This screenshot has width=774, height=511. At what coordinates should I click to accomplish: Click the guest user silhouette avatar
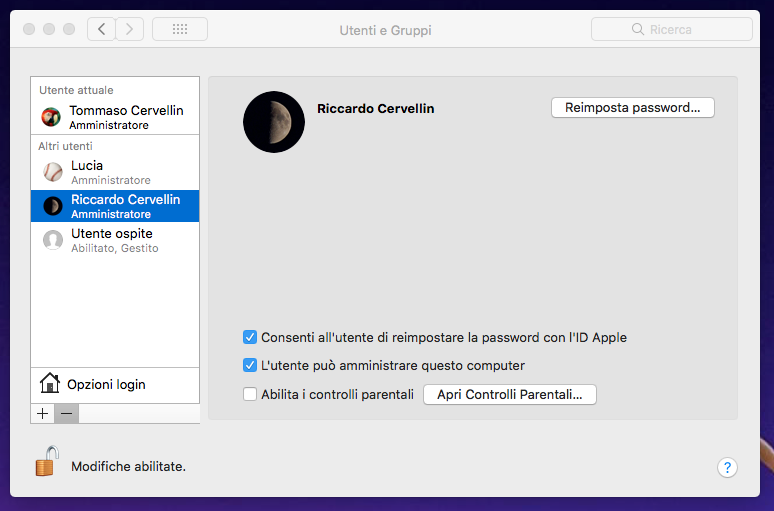click(53, 240)
